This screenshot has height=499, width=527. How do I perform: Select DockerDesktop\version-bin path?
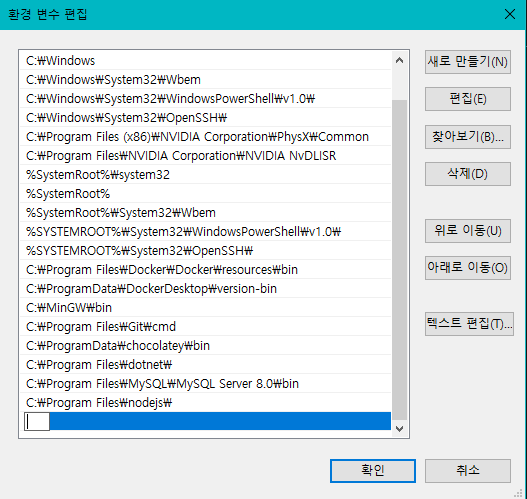pos(205,289)
